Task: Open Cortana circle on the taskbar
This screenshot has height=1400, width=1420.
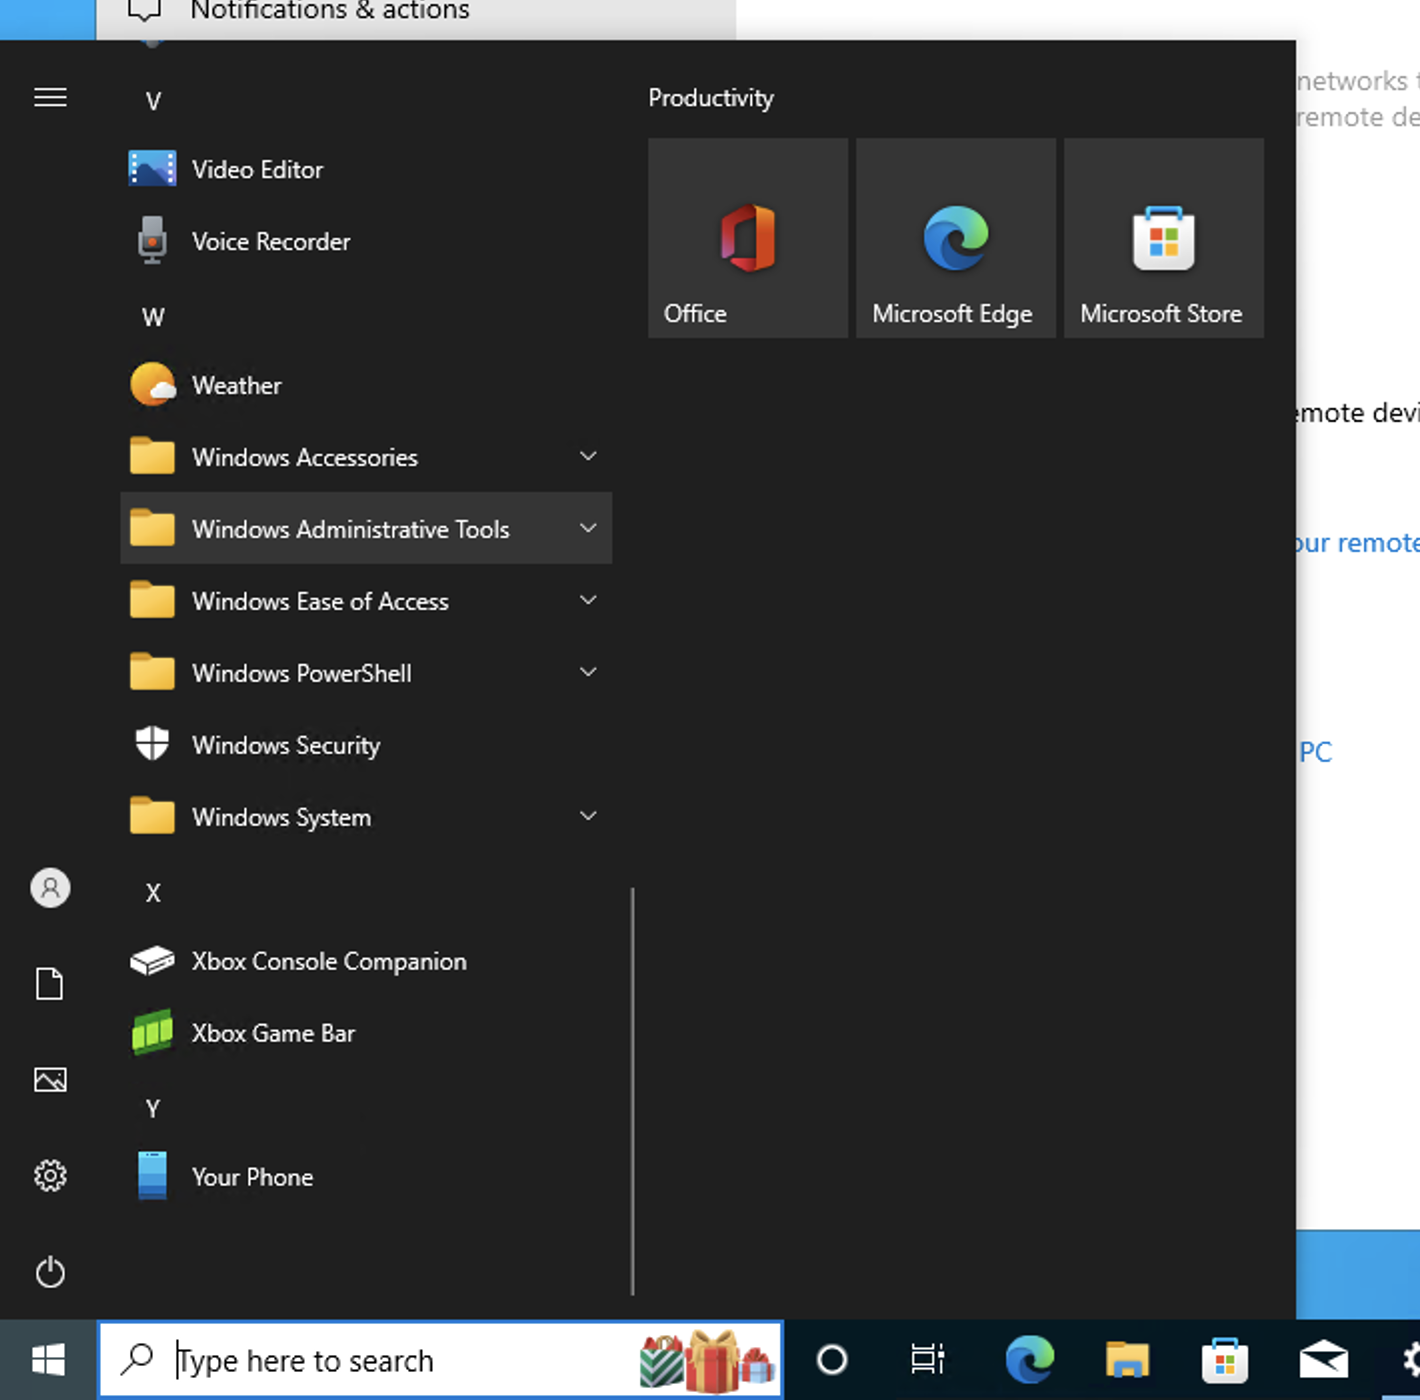Action: [832, 1360]
